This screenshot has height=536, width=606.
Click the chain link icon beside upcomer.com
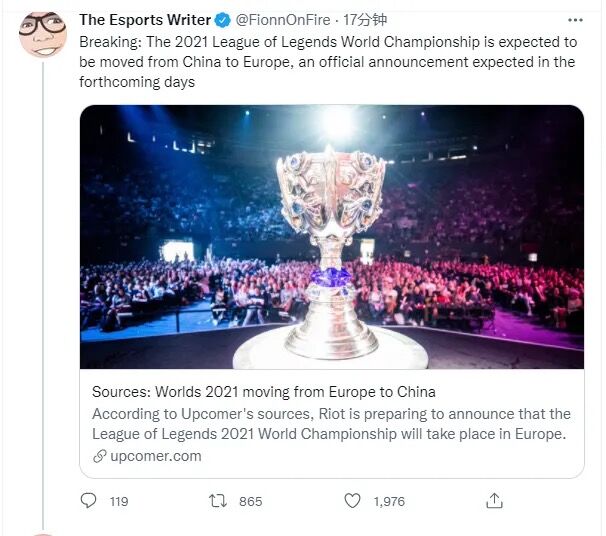click(x=99, y=456)
